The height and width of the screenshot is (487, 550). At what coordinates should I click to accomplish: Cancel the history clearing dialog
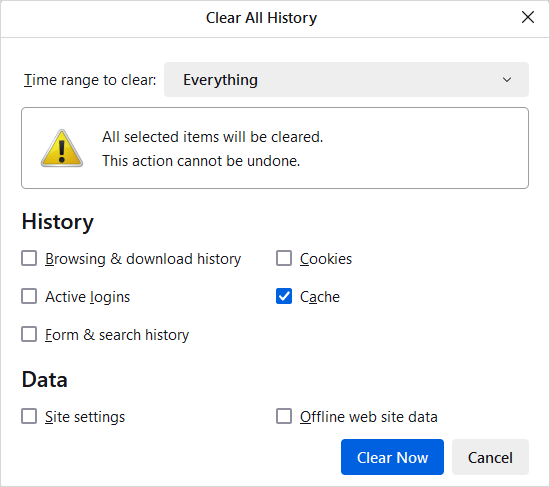[490, 457]
